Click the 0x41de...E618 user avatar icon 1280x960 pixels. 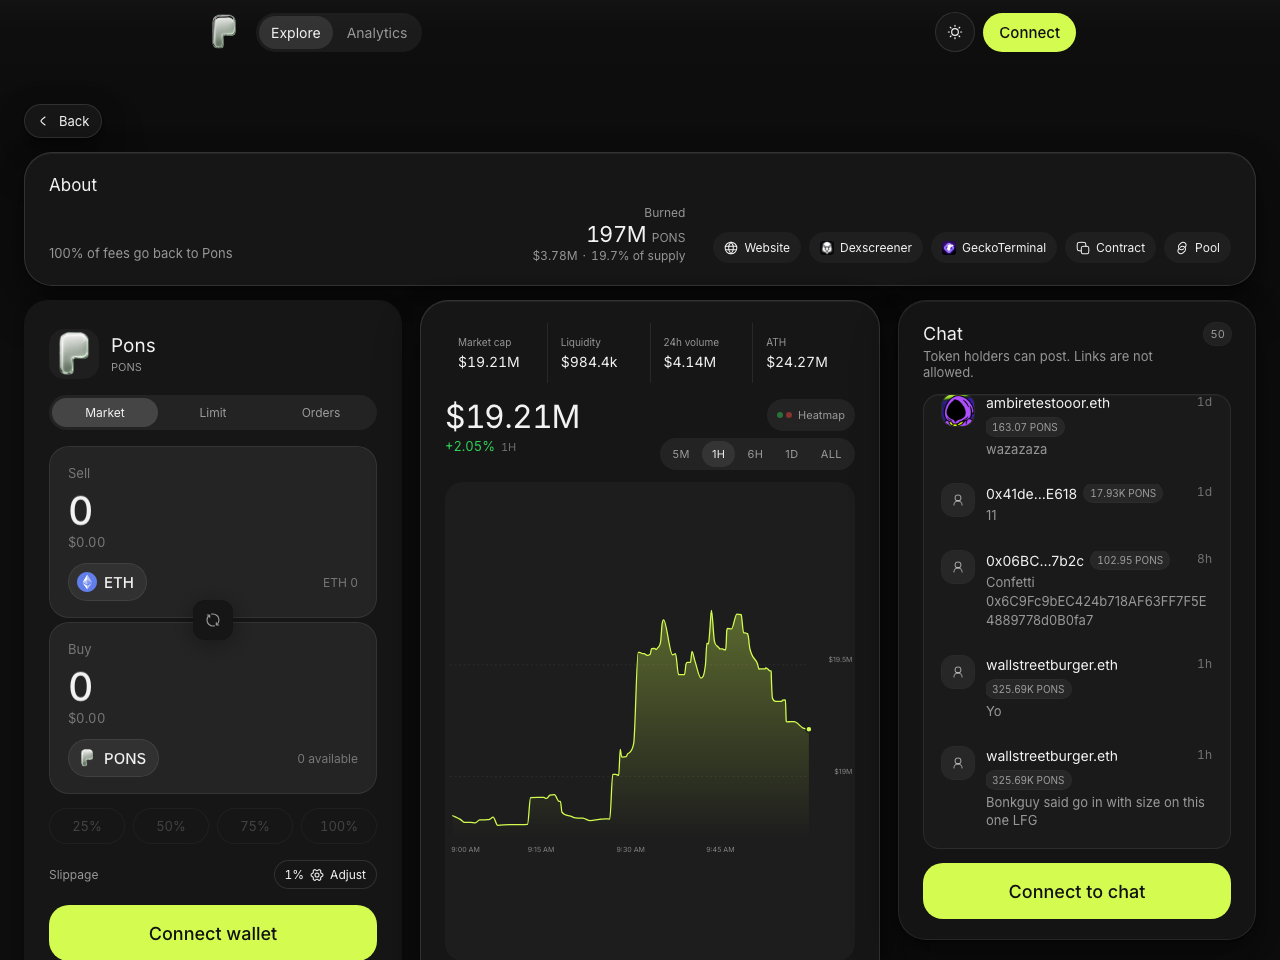pyautogui.click(x=958, y=500)
